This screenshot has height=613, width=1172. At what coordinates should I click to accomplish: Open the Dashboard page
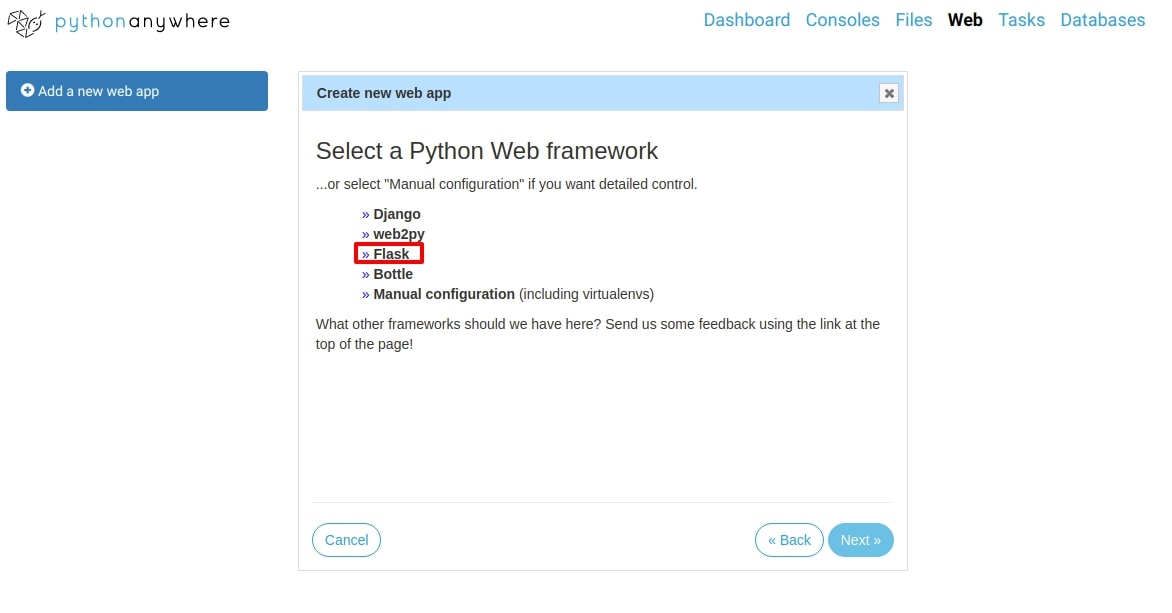[747, 20]
